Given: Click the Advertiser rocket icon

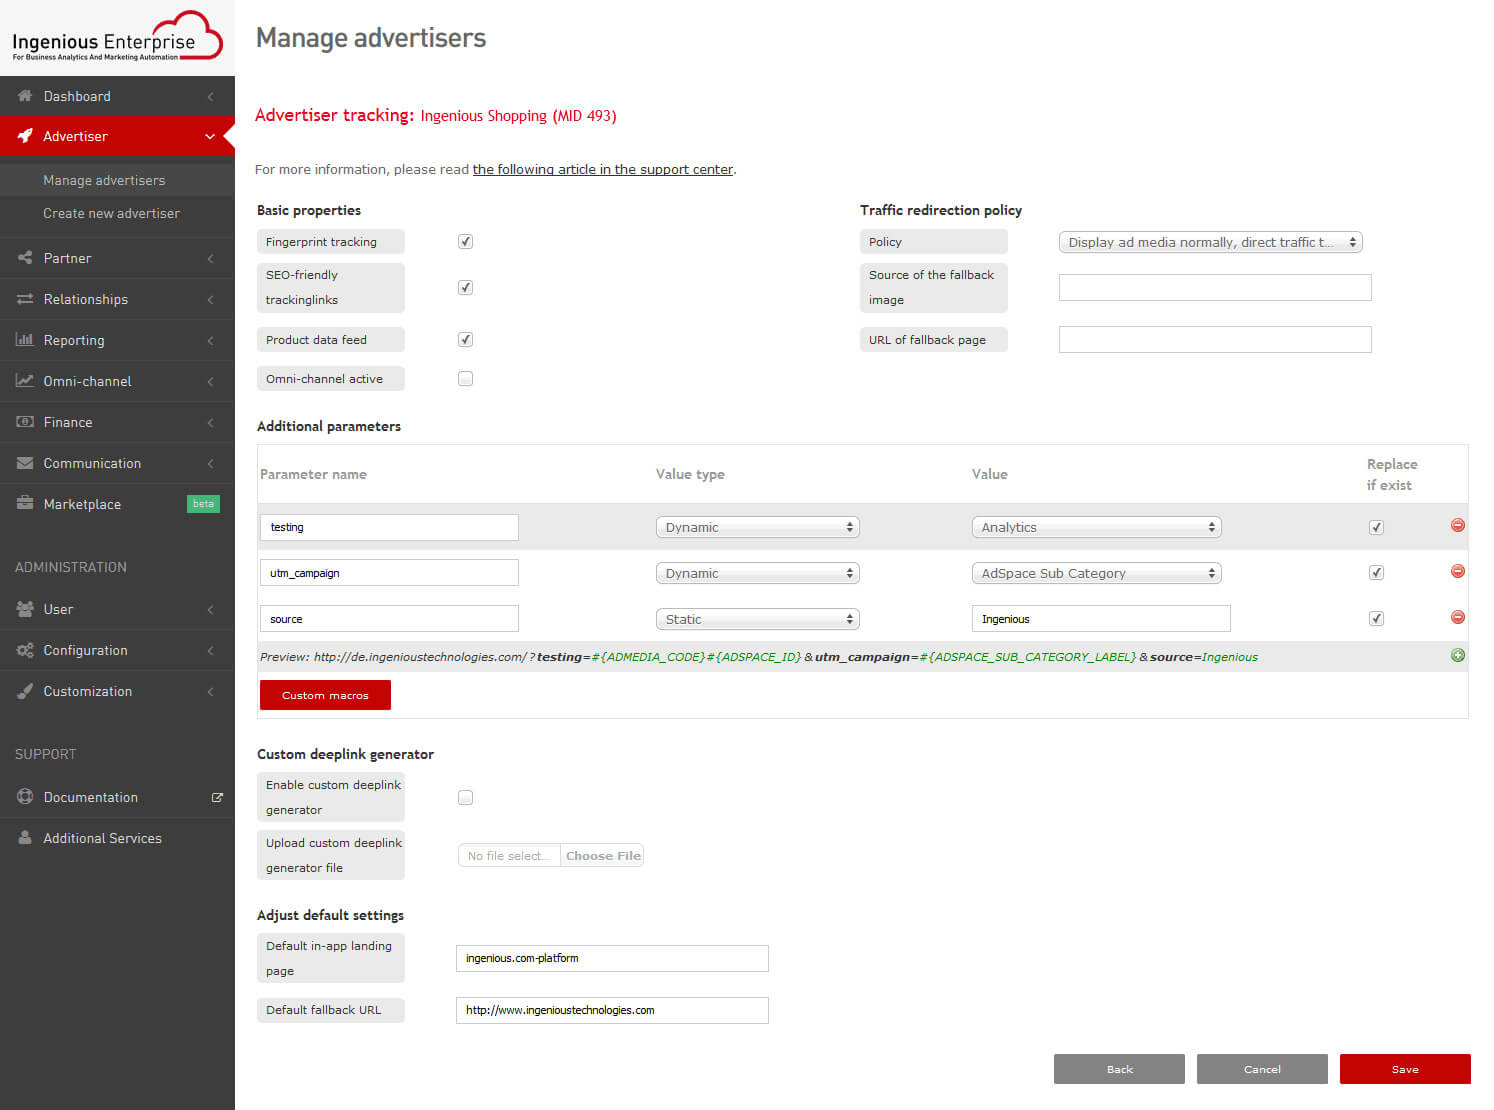Looking at the screenshot, I should [x=25, y=136].
